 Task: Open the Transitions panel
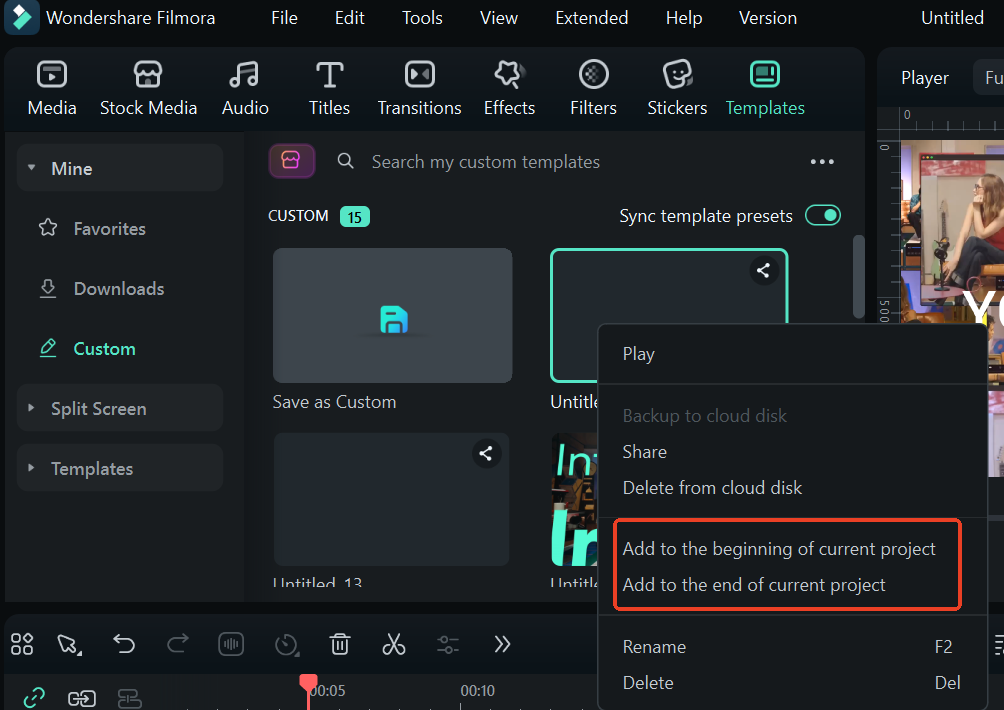coord(419,88)
